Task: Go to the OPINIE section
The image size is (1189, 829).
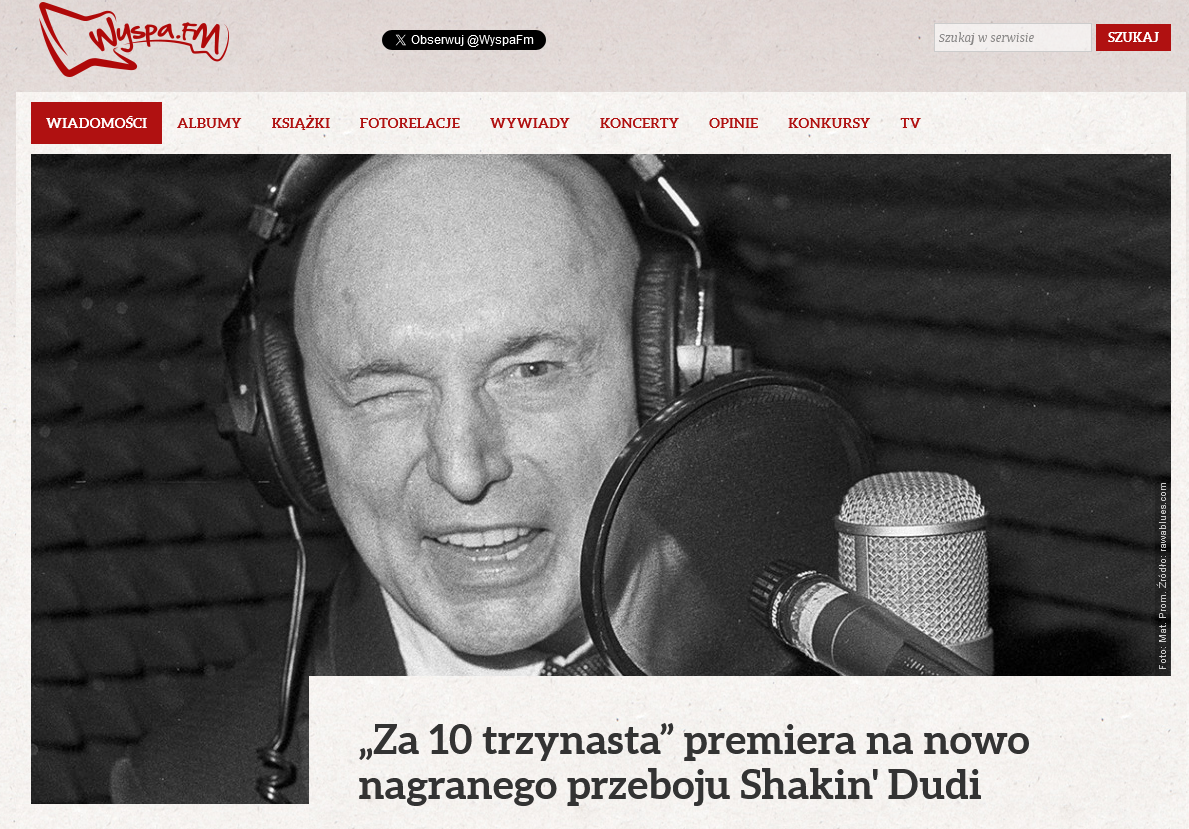Action: 733,123
